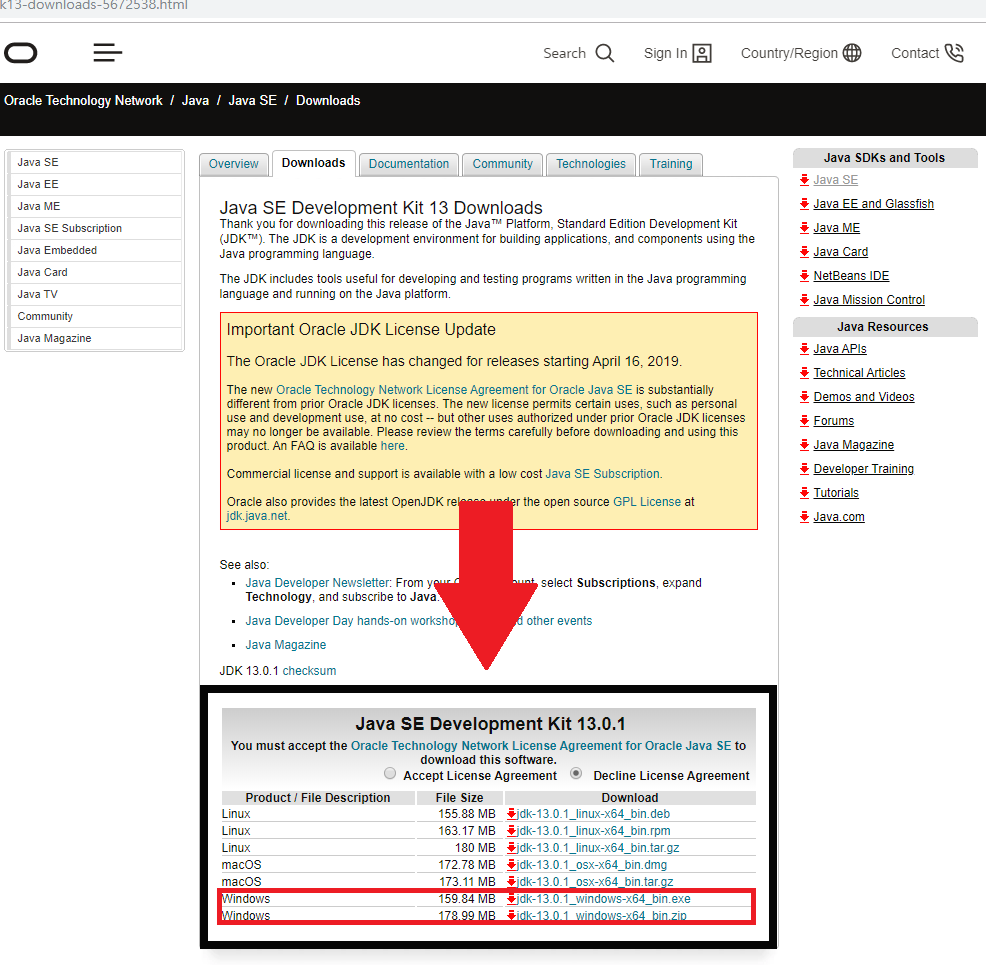Open Java Embedded sidebar item
This screenshot has width=986, height=965.
(x=96, y=250)
